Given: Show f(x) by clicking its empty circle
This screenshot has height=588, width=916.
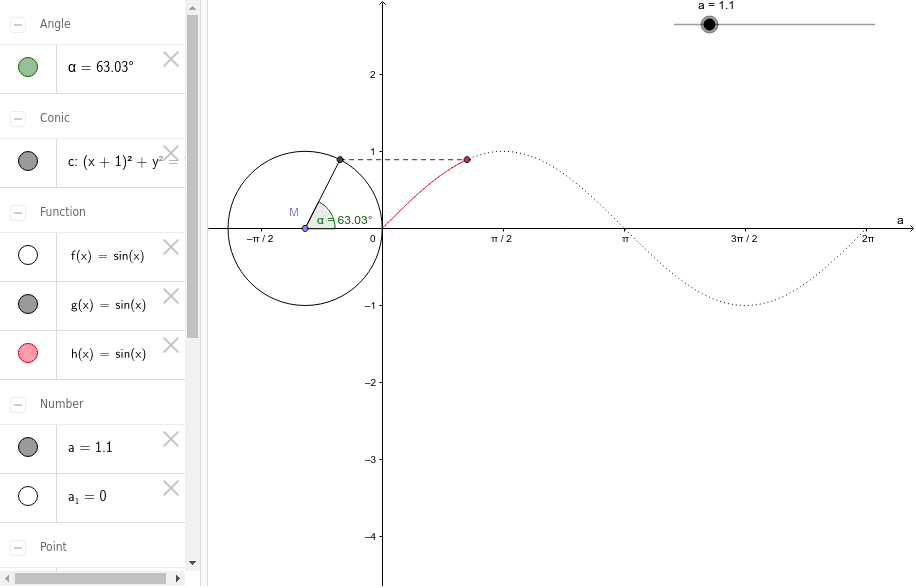Looking at the screenshot, I should click(29, 255).
